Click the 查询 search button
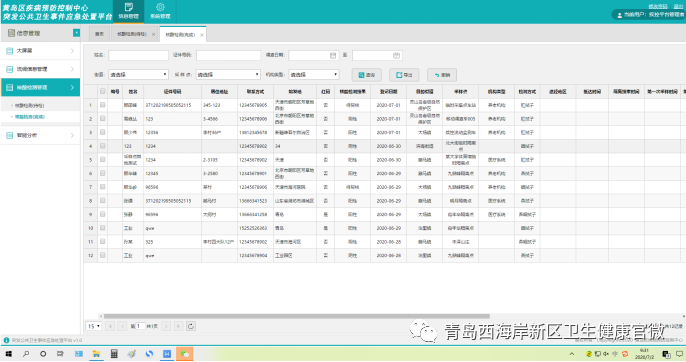 (367, 75)
